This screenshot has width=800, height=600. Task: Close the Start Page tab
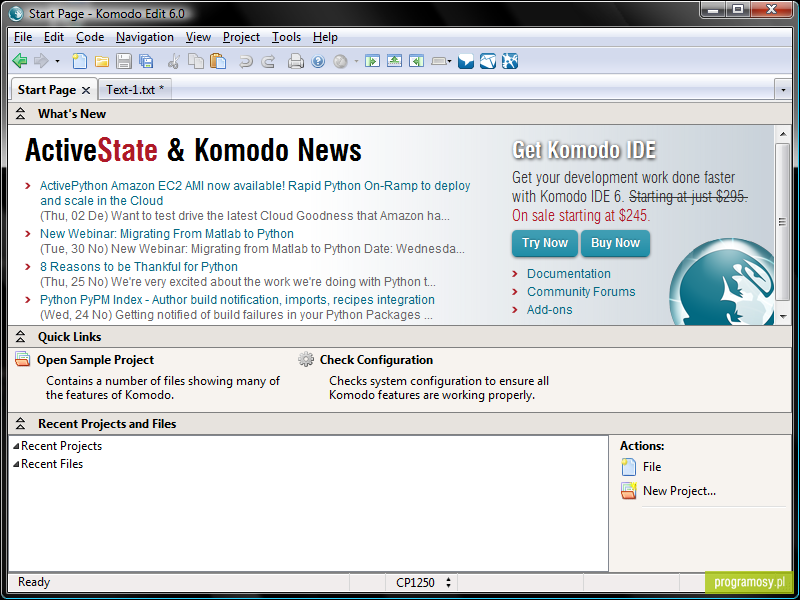click(86, 90)
